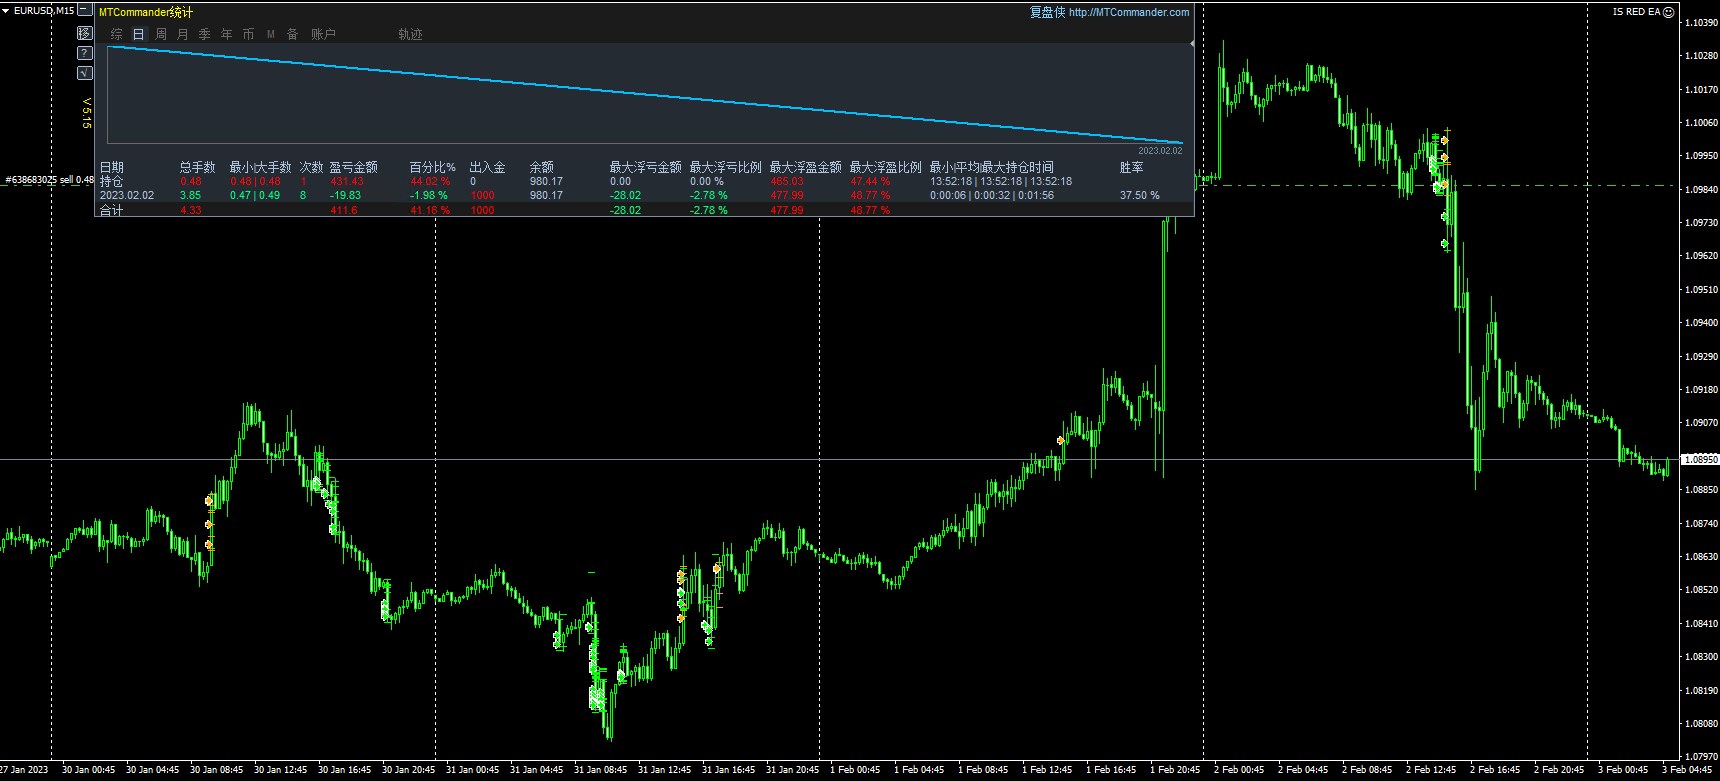Viewport: 1720px width, 781px height.
Task: Switch to the 季 quarterly tab
Action: pos(204,34)
